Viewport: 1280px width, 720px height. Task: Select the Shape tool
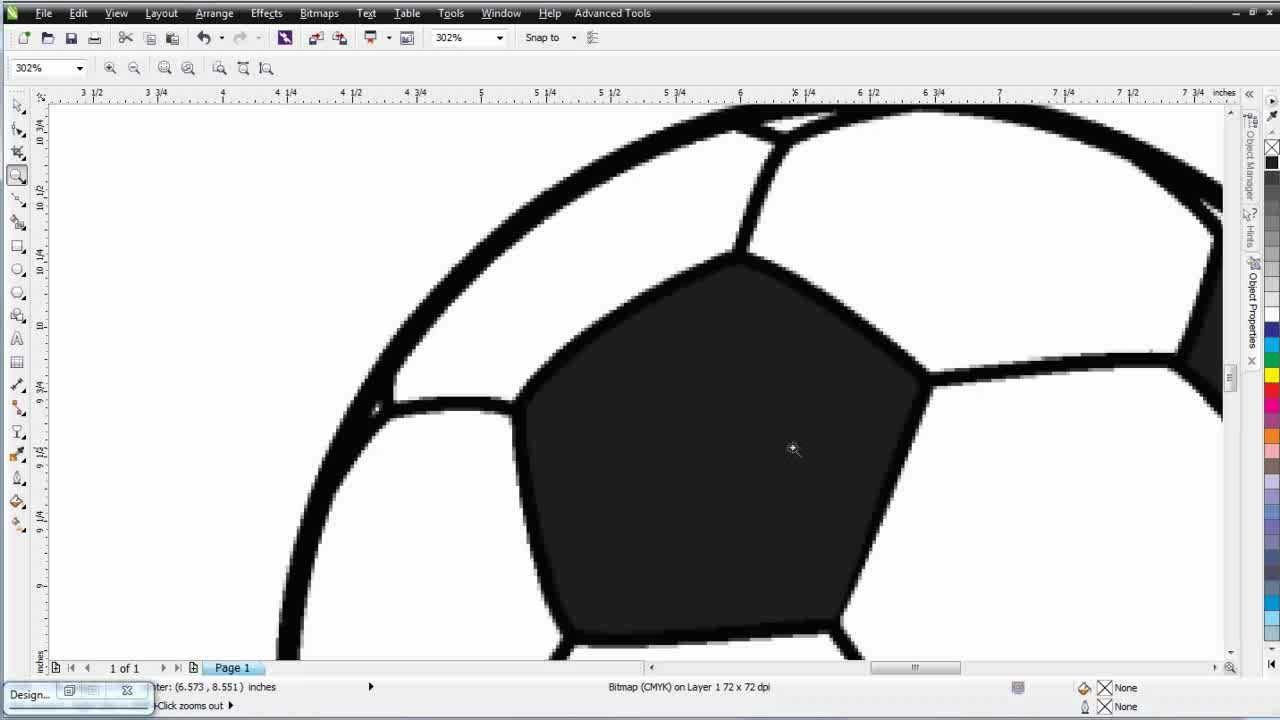coord(17,128)
